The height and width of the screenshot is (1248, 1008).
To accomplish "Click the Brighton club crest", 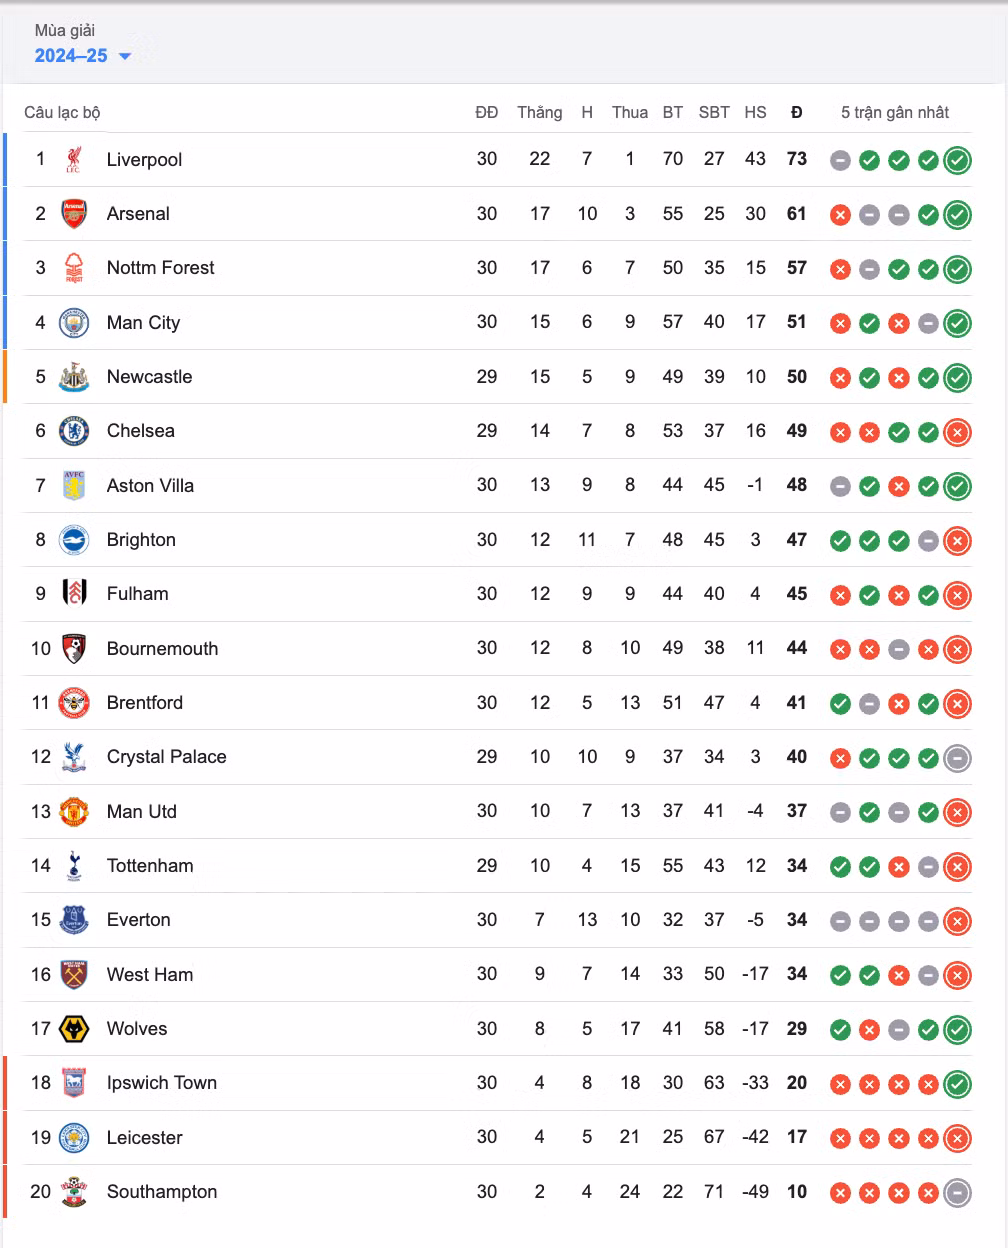I will pyautogui.click(x=74, y=540).
